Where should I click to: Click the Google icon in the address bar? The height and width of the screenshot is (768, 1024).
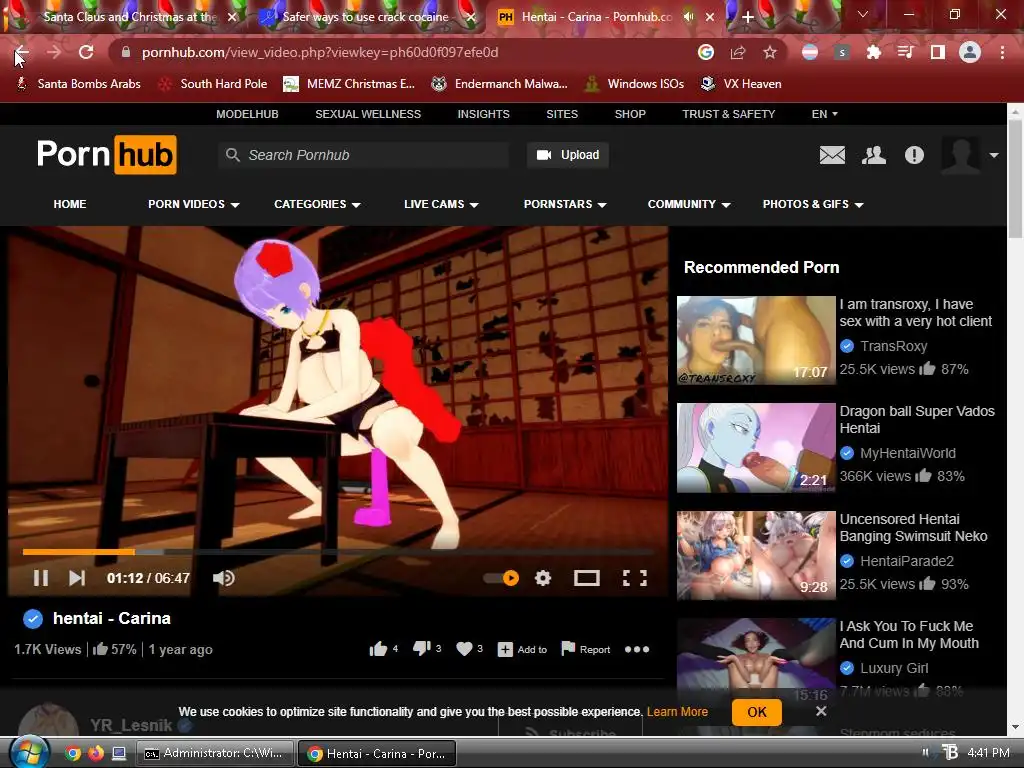coord(706,52)
